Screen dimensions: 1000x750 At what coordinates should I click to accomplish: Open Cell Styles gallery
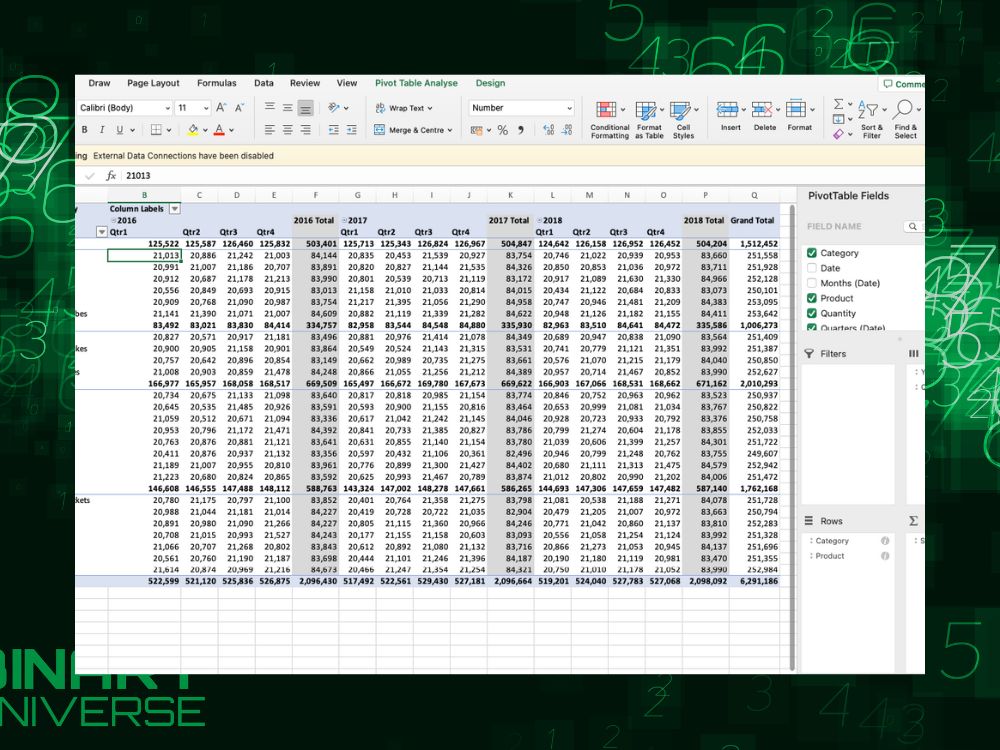click(x=683, y=119)
